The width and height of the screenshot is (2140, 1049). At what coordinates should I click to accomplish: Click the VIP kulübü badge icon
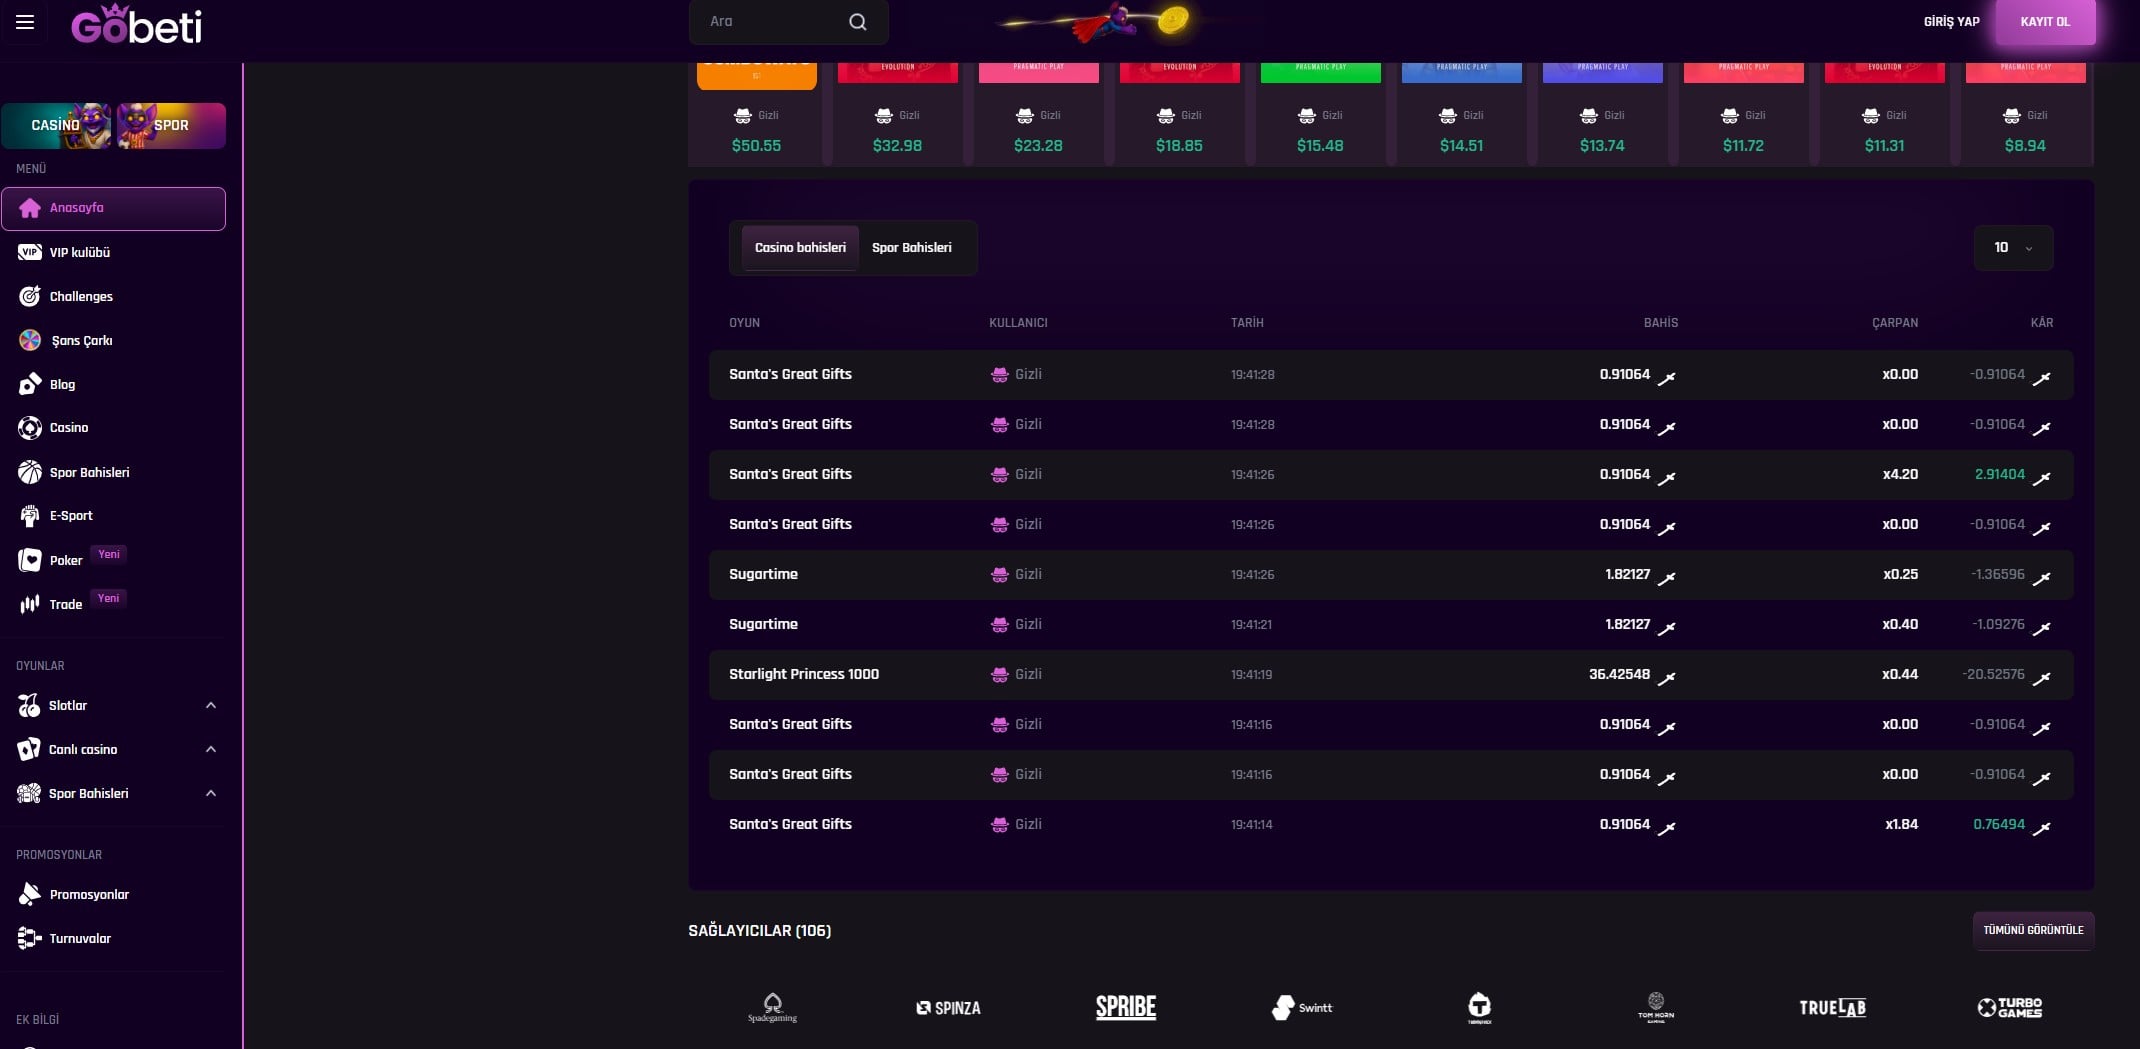(x=30, y=252)
